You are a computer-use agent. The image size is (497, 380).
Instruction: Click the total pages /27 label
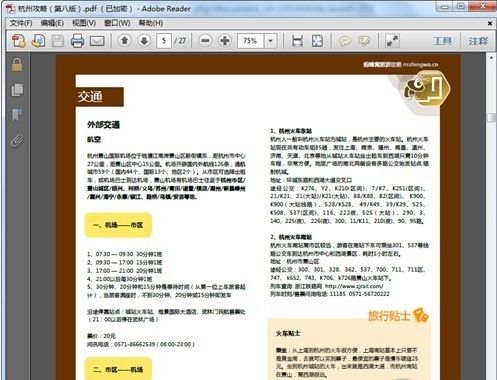tap(180, 41)
